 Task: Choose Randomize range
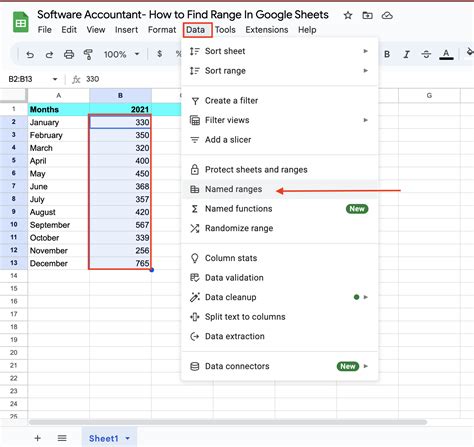(x=280, y=228)
